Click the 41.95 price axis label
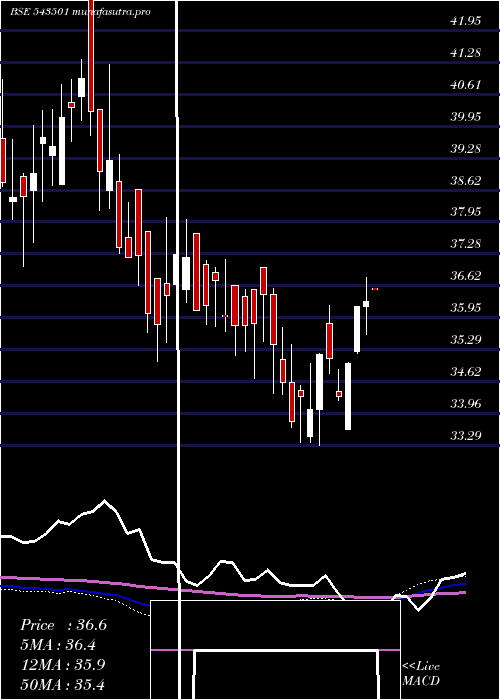Screen dimensions: 500x700 coord(466,21)
